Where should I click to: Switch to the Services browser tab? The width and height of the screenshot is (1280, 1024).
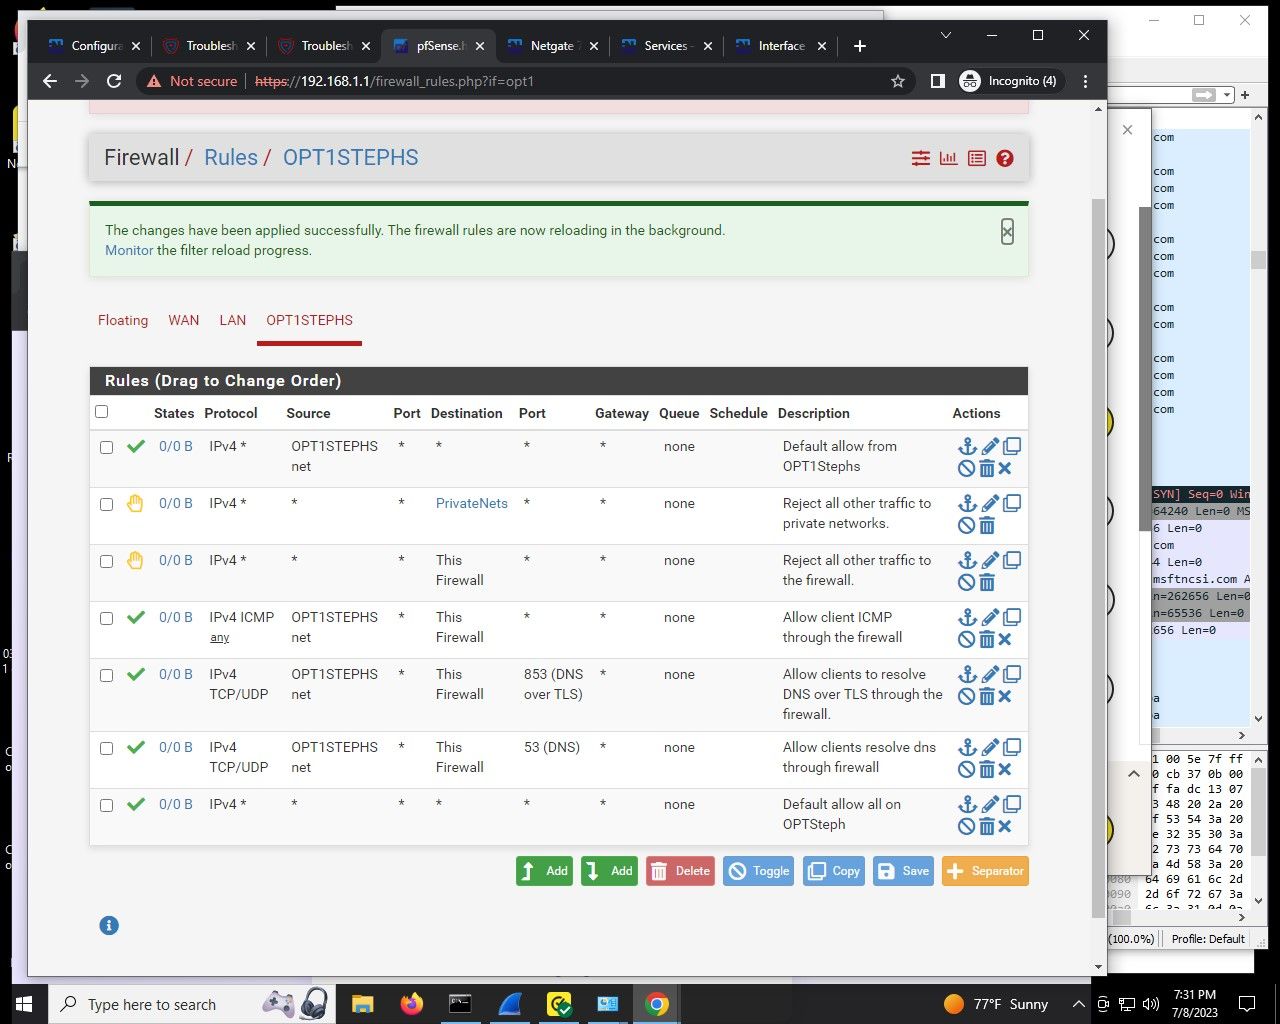point(666,46)
